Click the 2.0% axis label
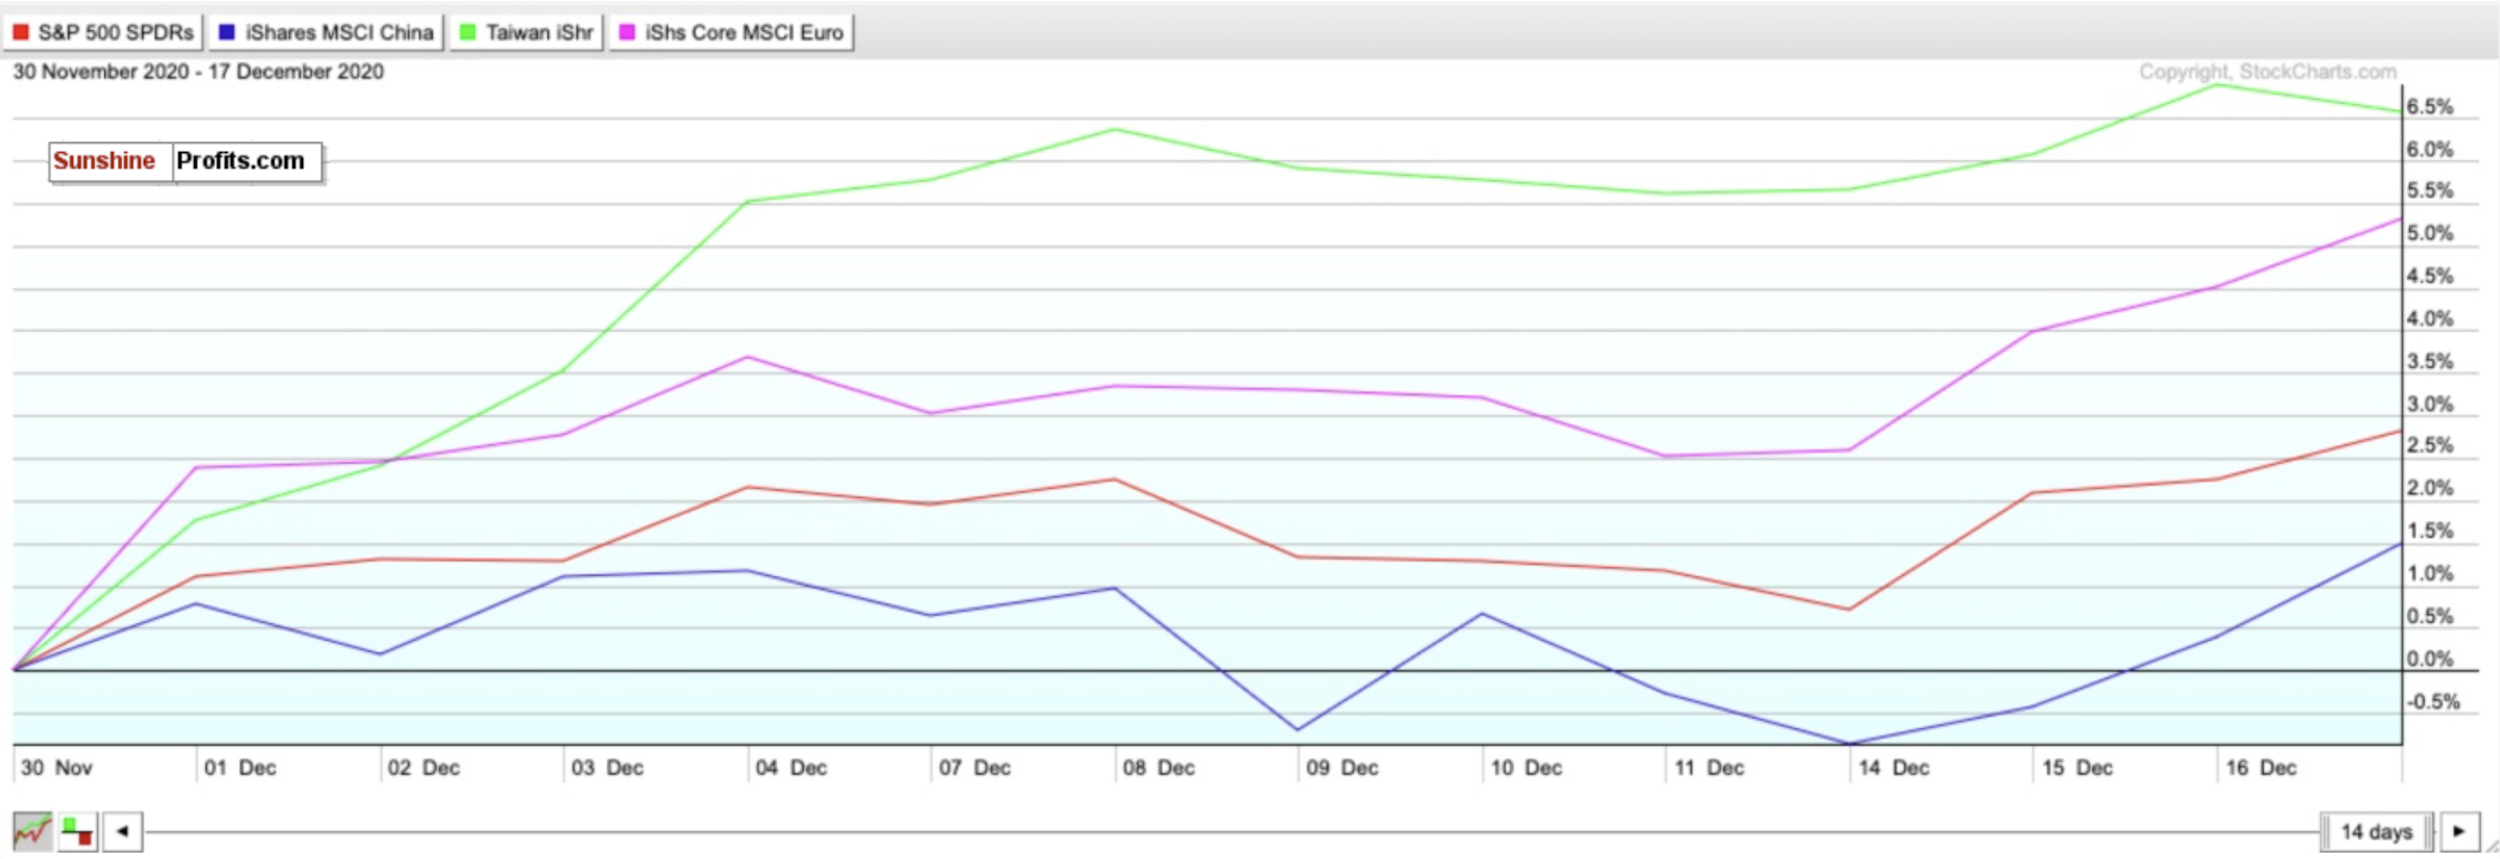 [2430, 488]
